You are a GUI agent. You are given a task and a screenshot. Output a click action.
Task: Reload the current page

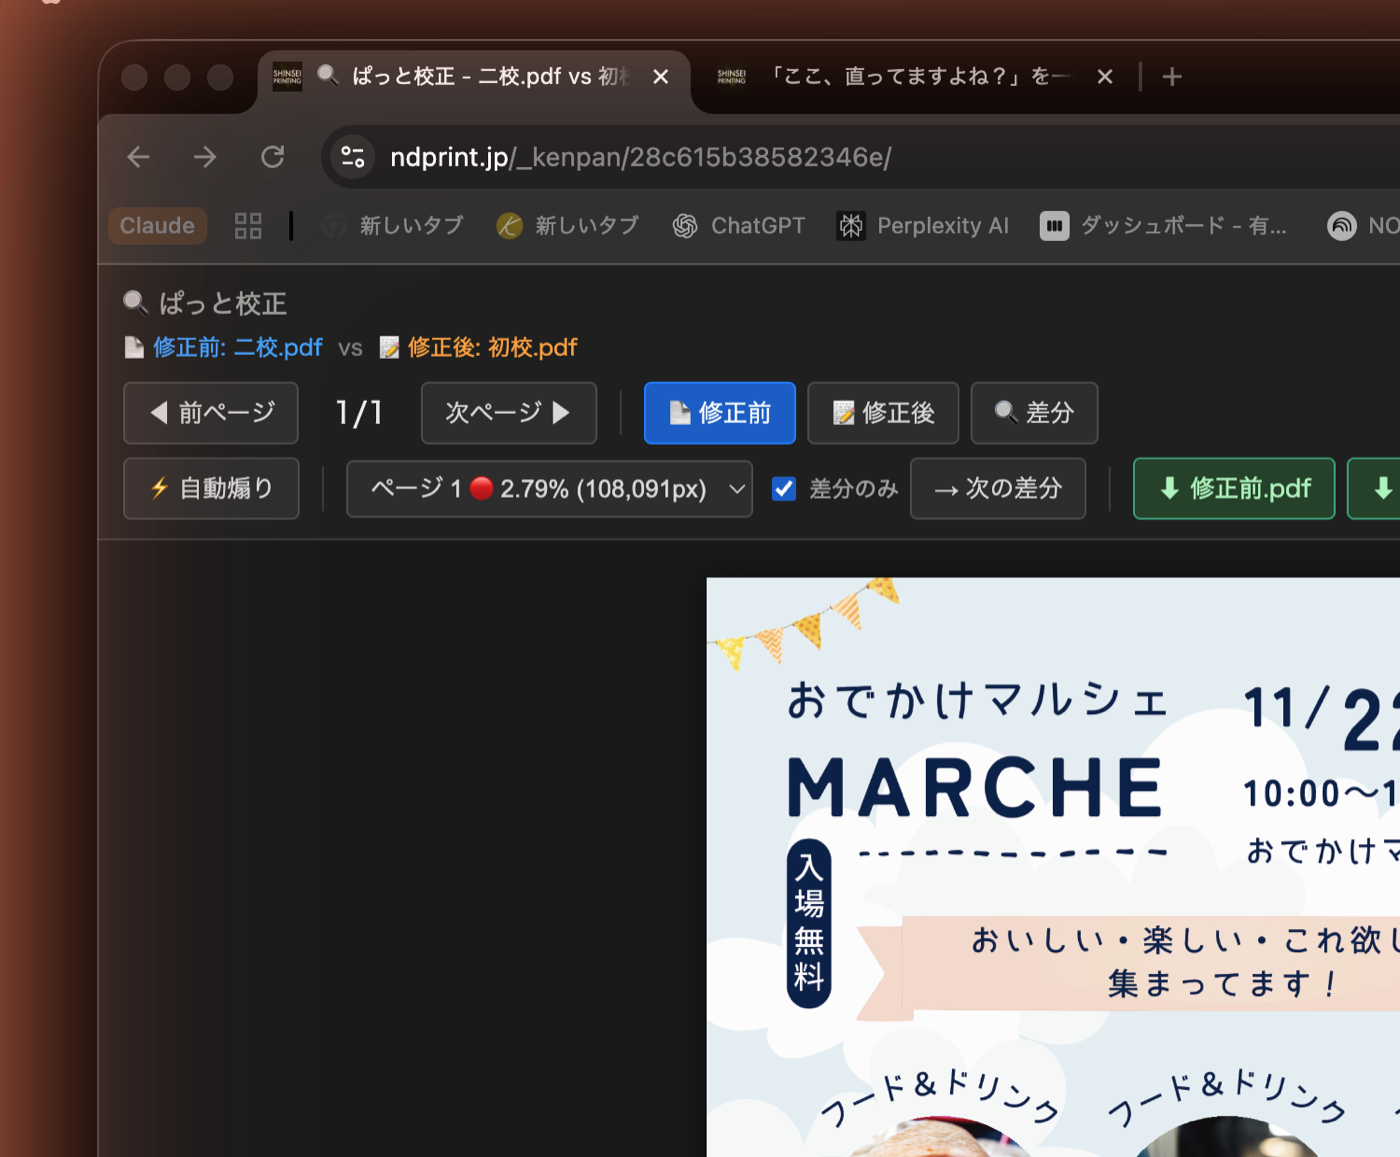click(272, 157)
